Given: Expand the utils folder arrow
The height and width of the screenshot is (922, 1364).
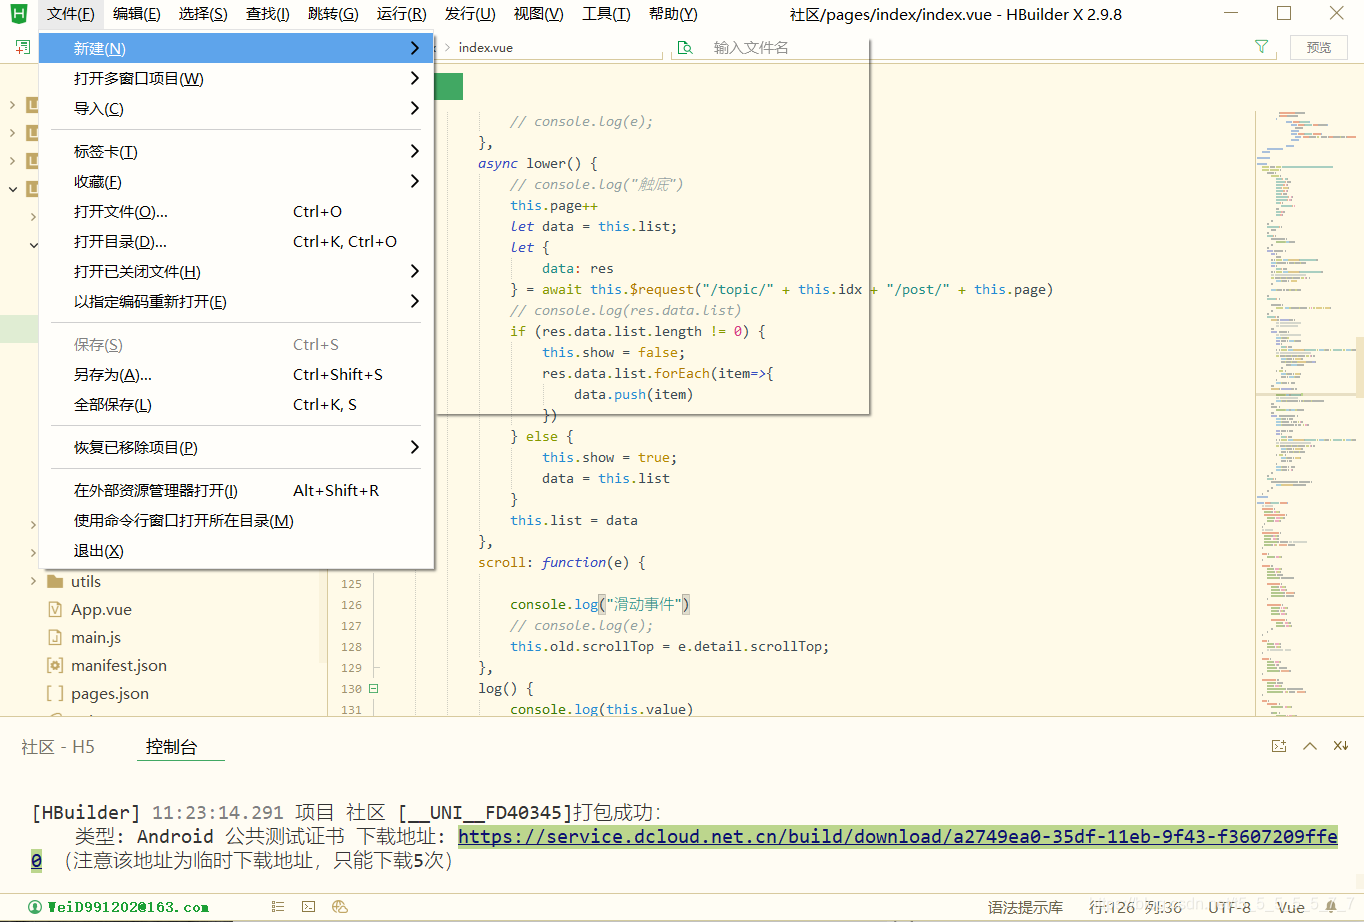Looking at the screenshot, I should 33,581.
